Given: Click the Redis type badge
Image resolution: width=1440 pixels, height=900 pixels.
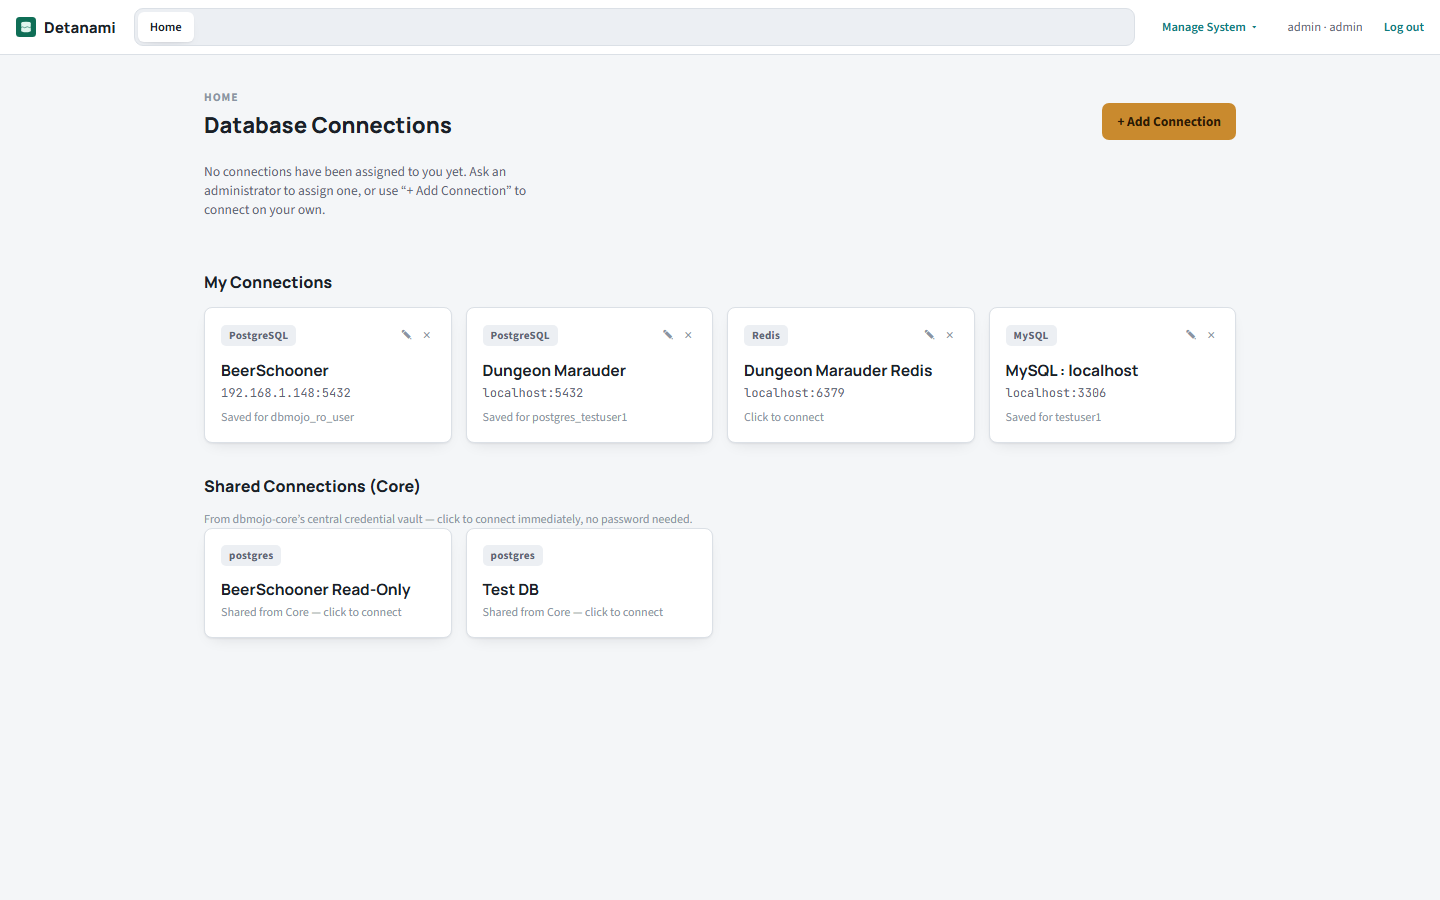Looking at the screenshot, I should pos(766,336).
